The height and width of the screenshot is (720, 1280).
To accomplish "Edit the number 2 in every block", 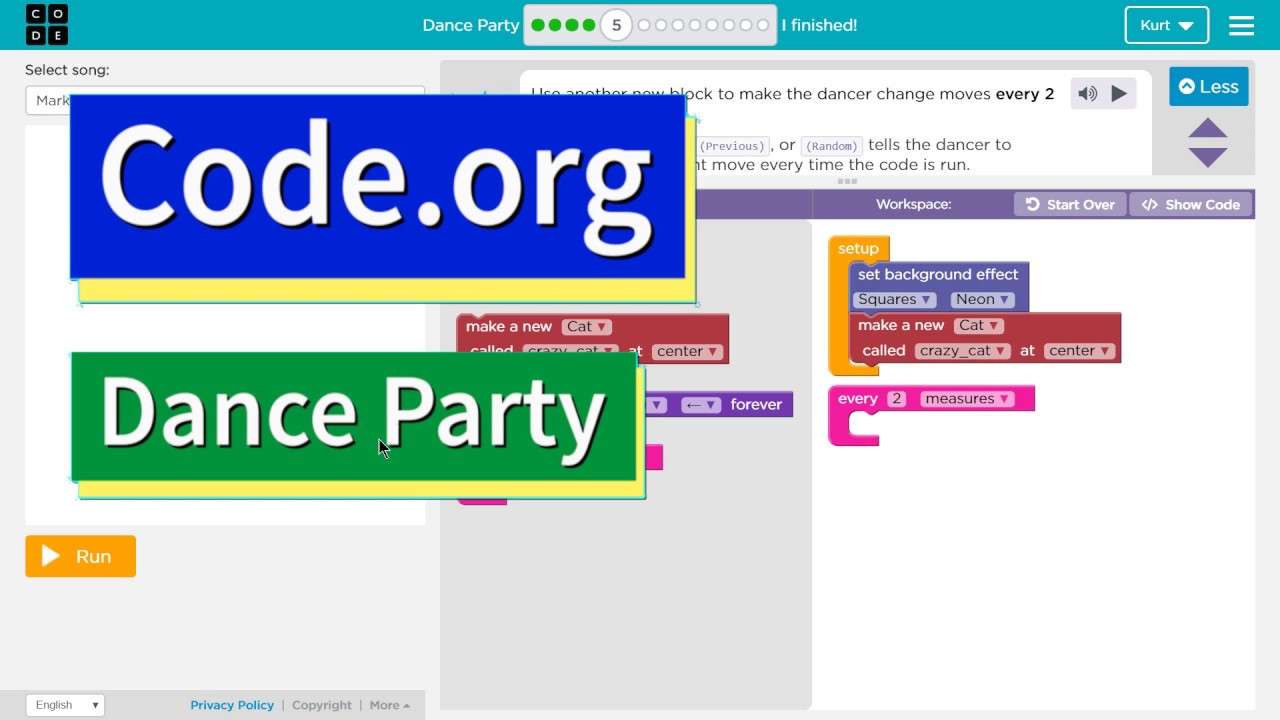I will (897, 399).
